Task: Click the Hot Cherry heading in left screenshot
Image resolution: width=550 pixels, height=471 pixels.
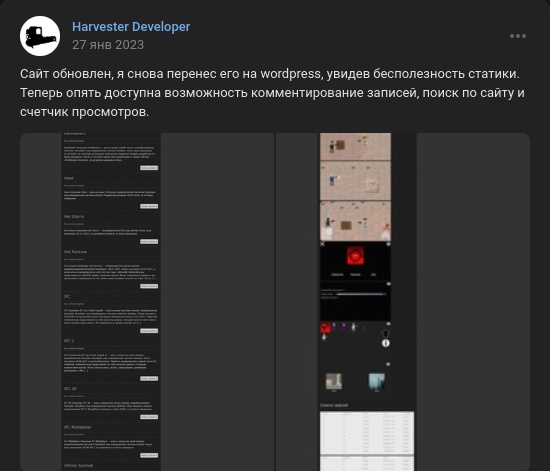Action: tap(74, 216)
